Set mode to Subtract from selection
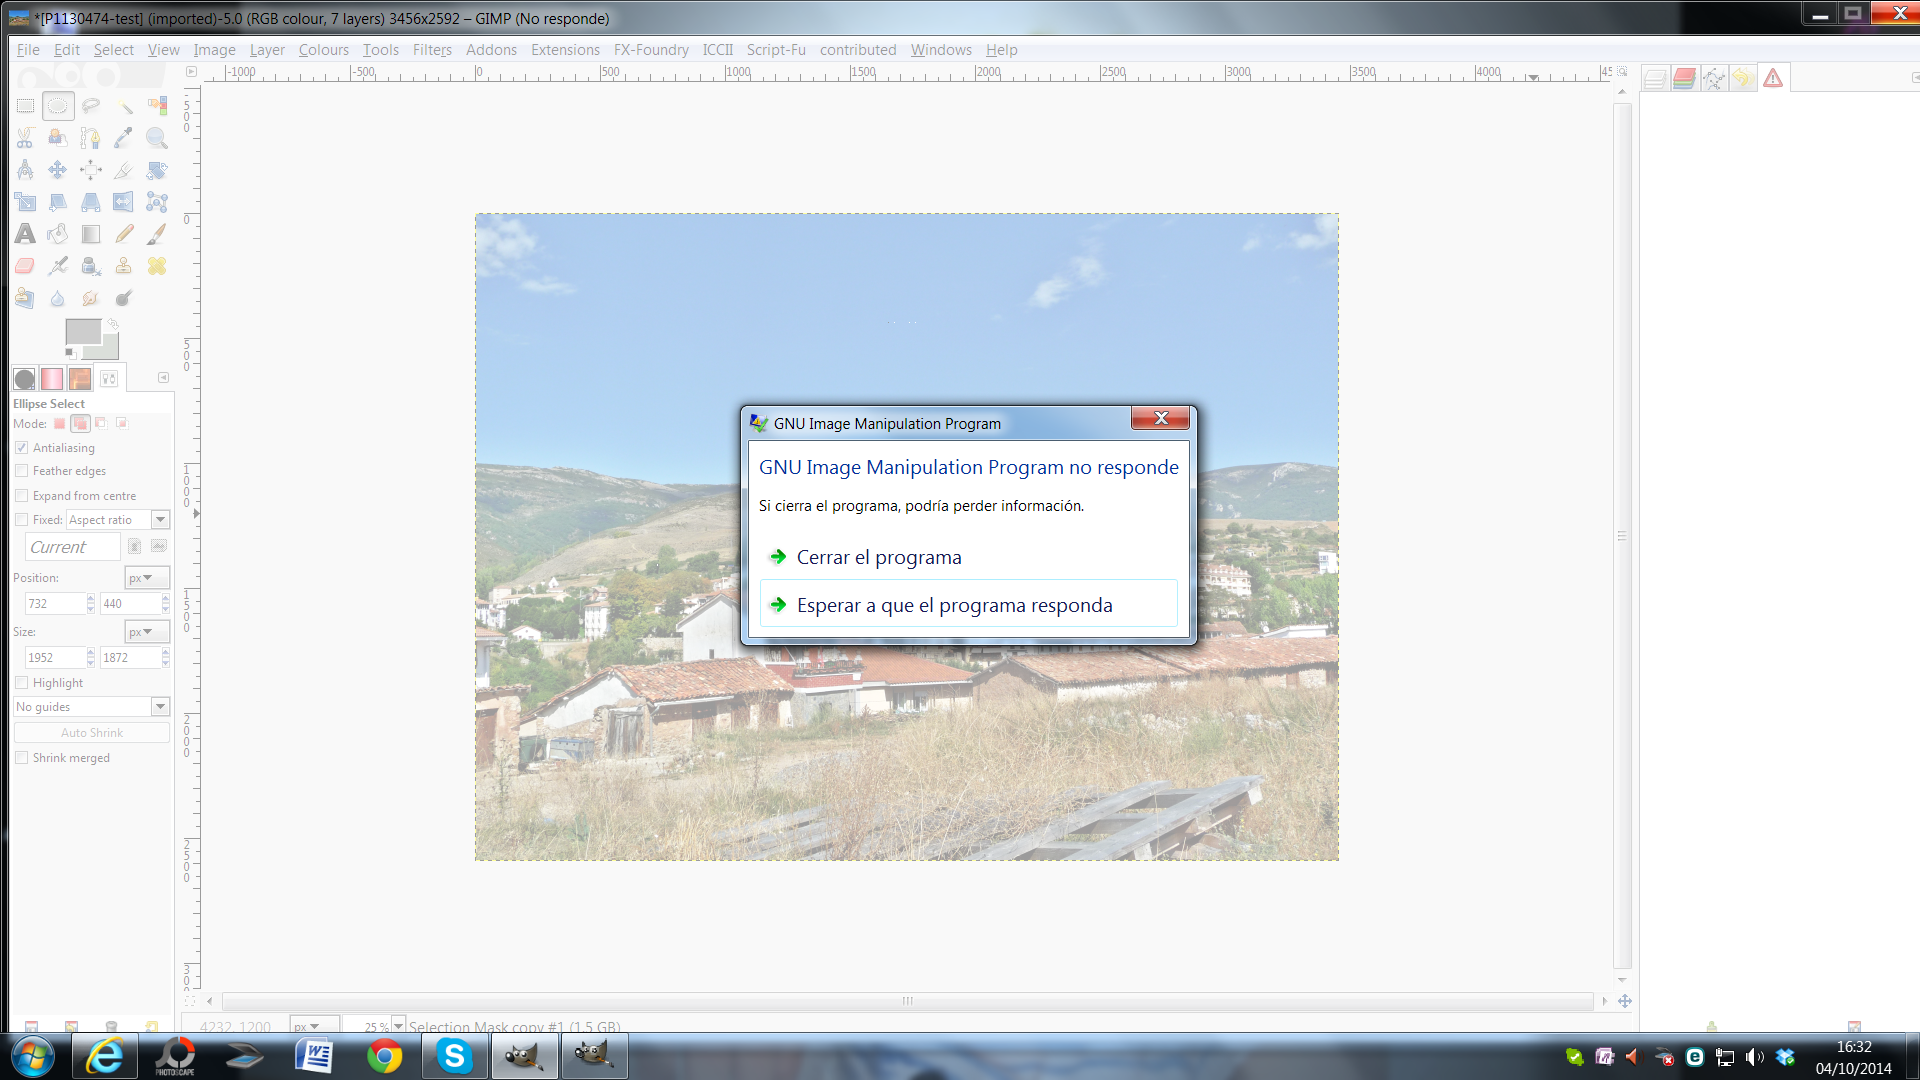Viewport: 1920px width, 1080px height. (101, 424)
